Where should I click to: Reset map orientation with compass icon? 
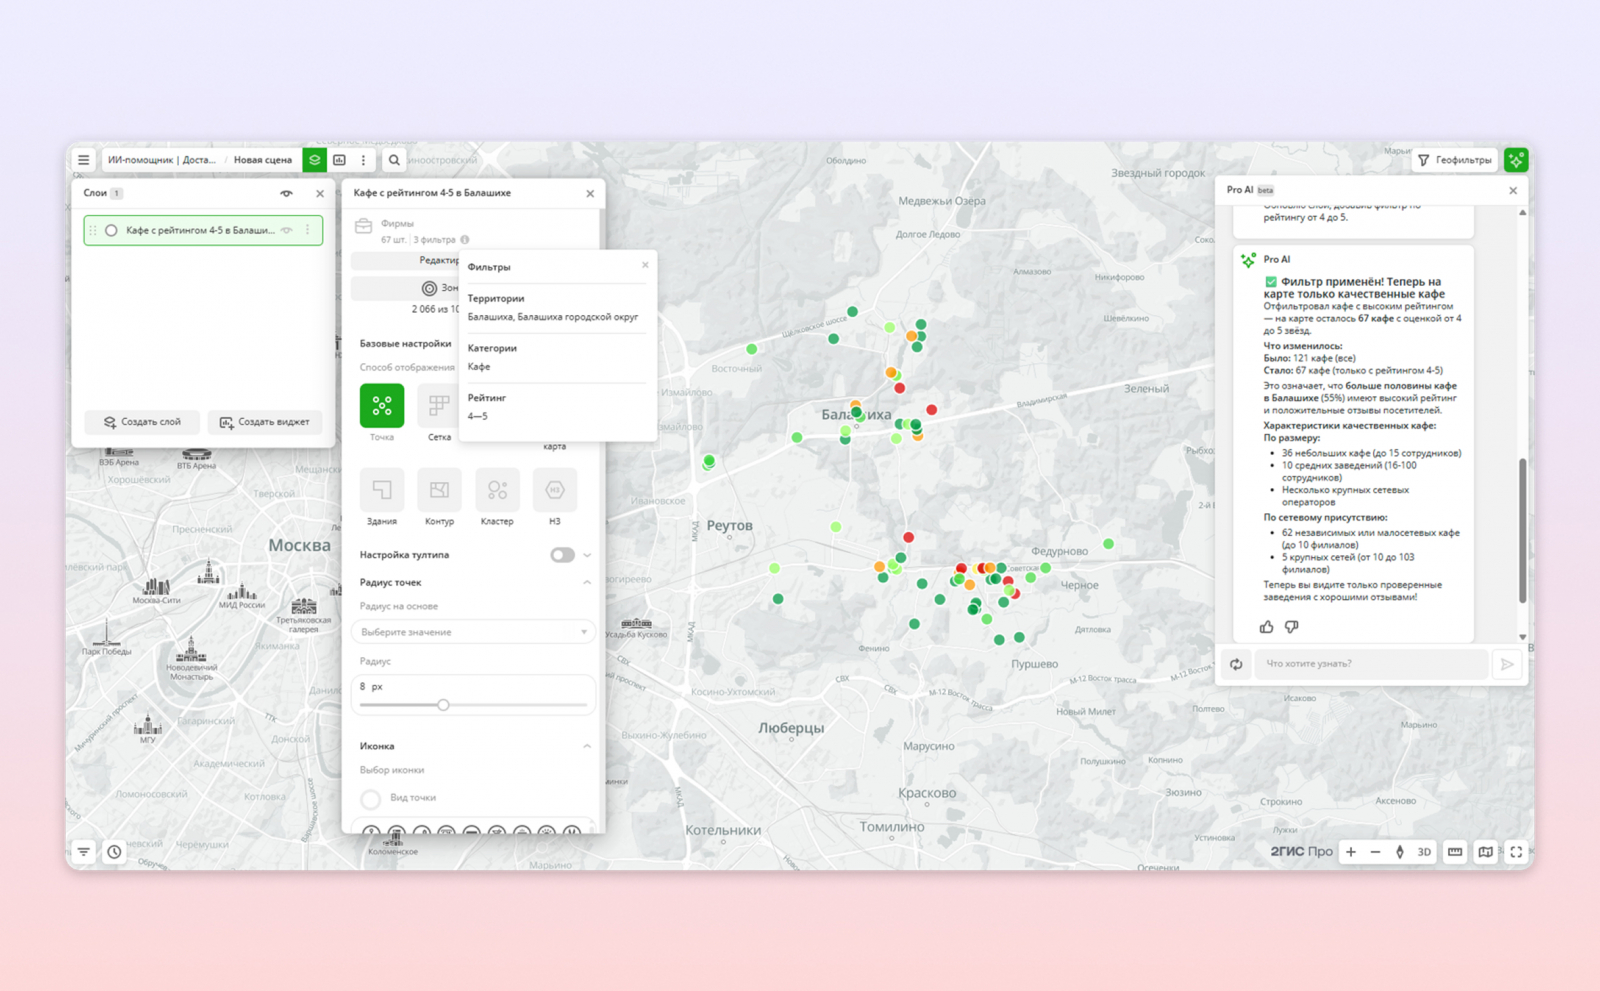[1400, 852]
